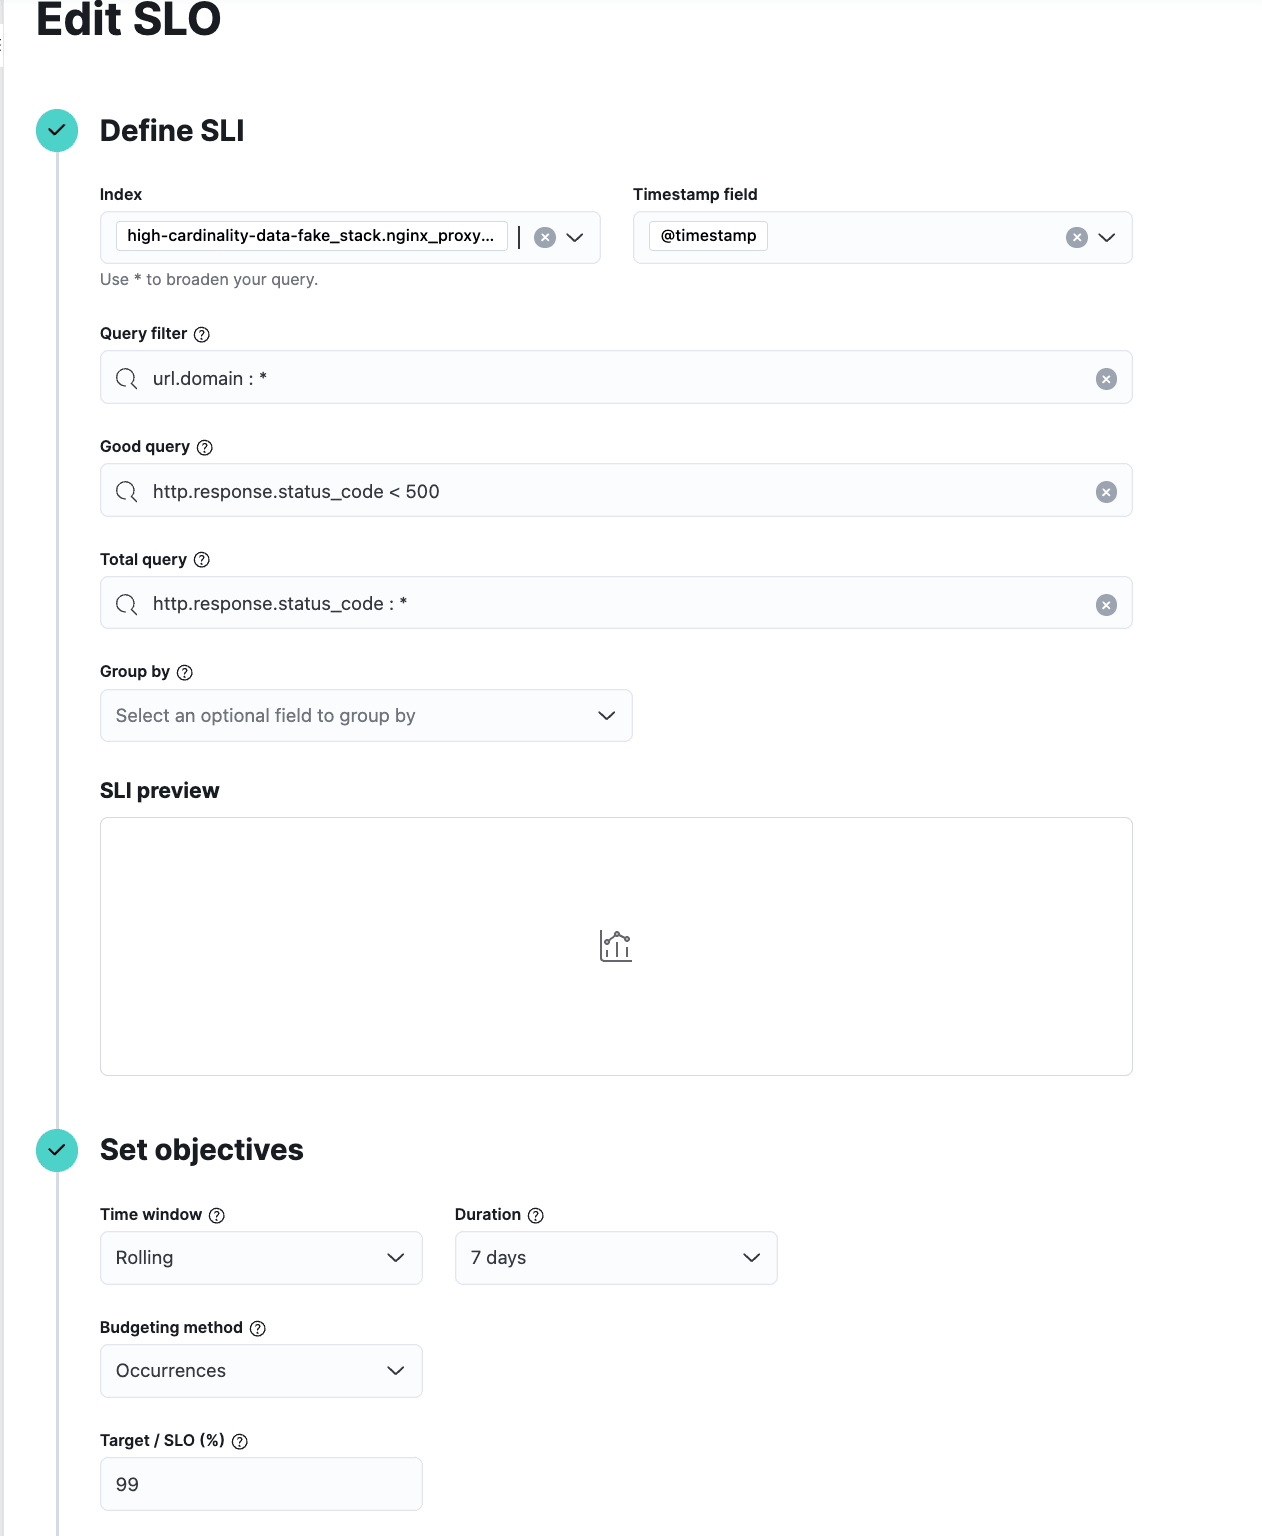1262x1536 pixels.
Task: Open the Rolling time window dropdown
Action: (261, 1258)
